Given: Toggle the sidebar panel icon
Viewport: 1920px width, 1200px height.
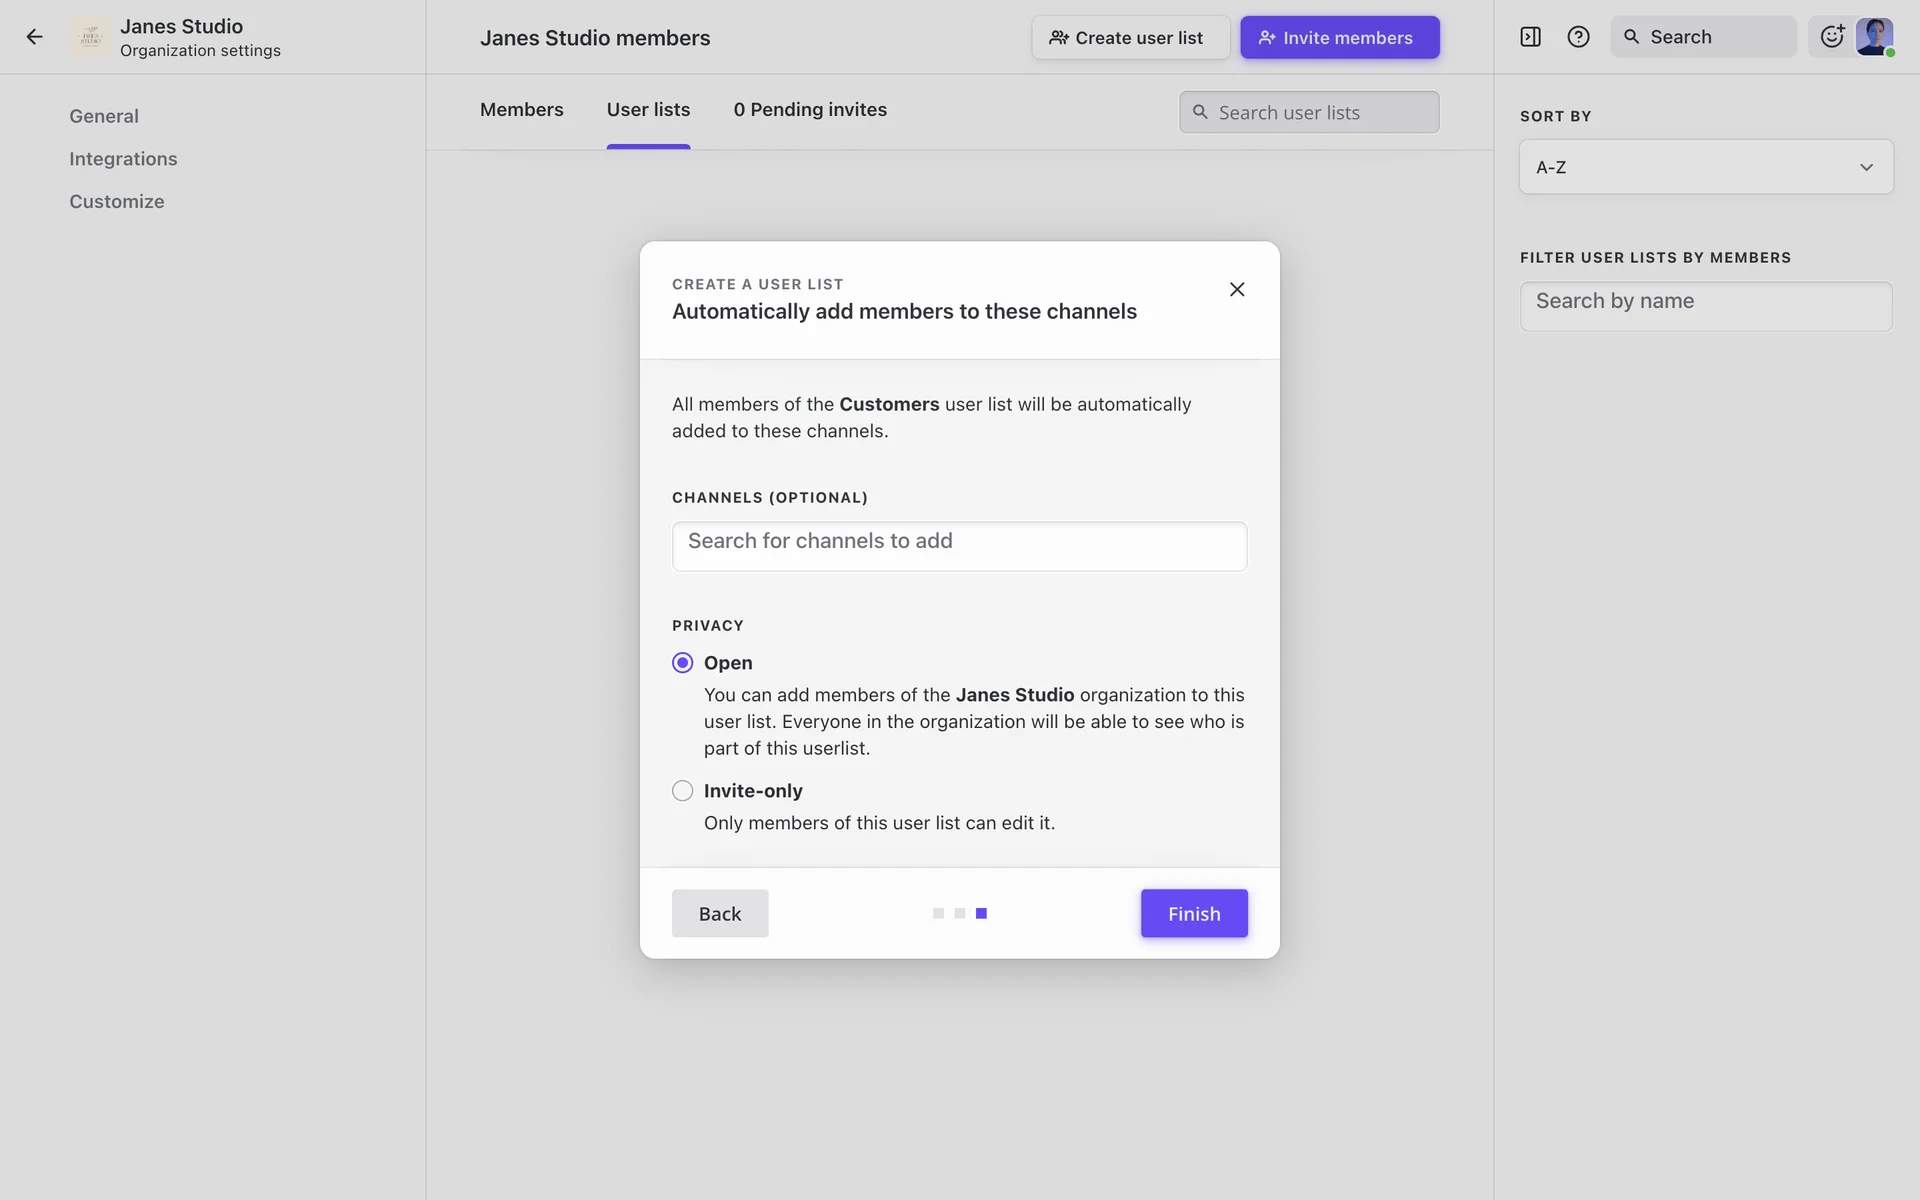Looking at the screenshot, I should pyautogui.click(x=1530, y=37).
